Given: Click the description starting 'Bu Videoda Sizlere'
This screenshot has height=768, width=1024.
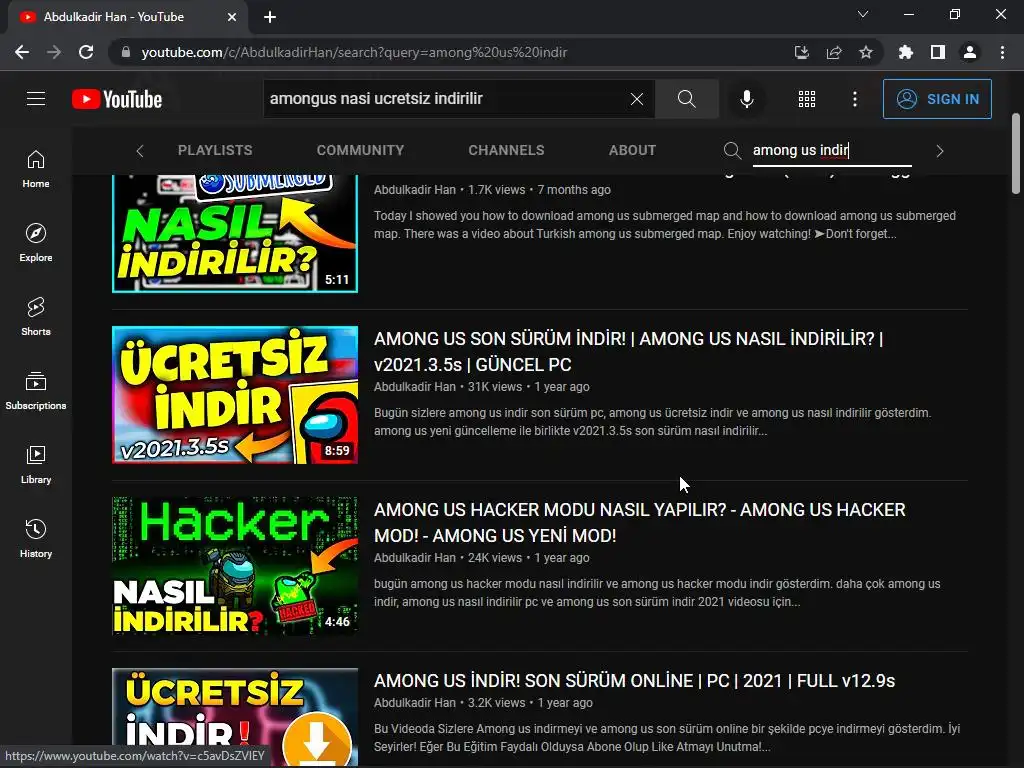Looking at the screenshot, I should pos(667,737).
